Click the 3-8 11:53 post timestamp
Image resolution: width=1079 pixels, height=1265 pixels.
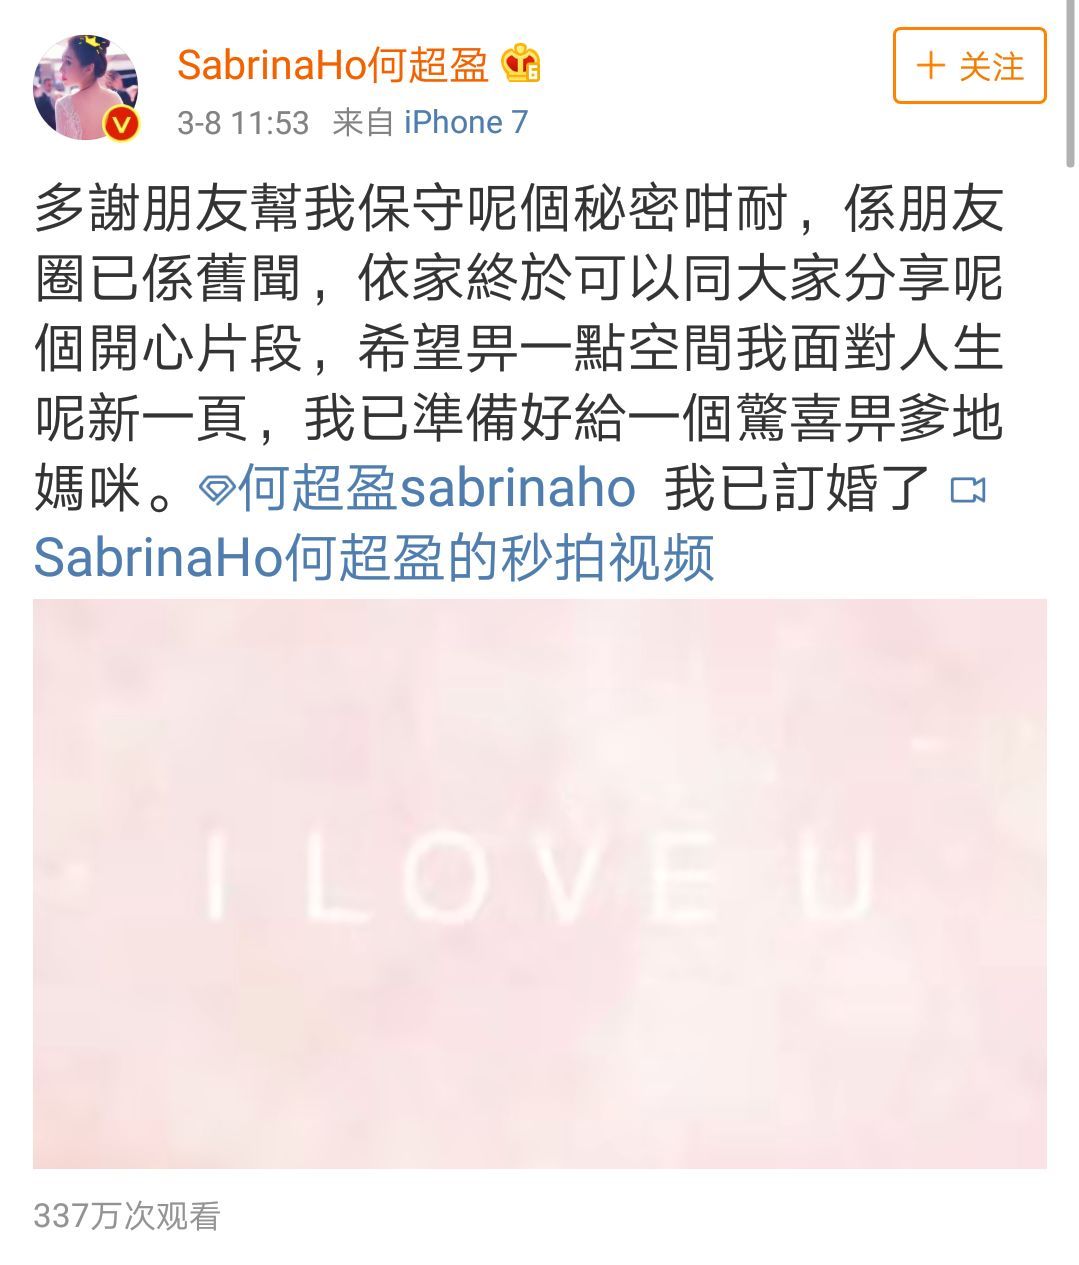click(x=243, y=122)
